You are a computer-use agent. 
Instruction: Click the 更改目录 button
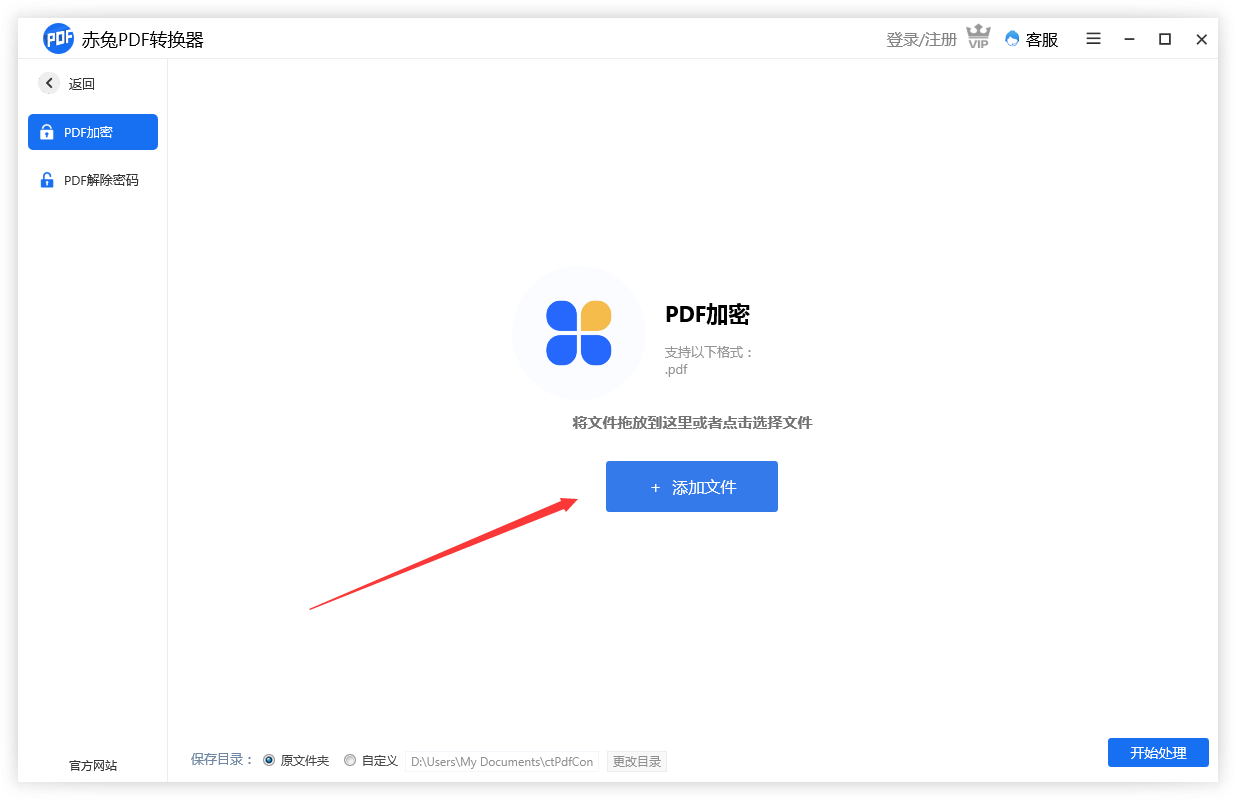pyautogui.click(x=637, y=762)
